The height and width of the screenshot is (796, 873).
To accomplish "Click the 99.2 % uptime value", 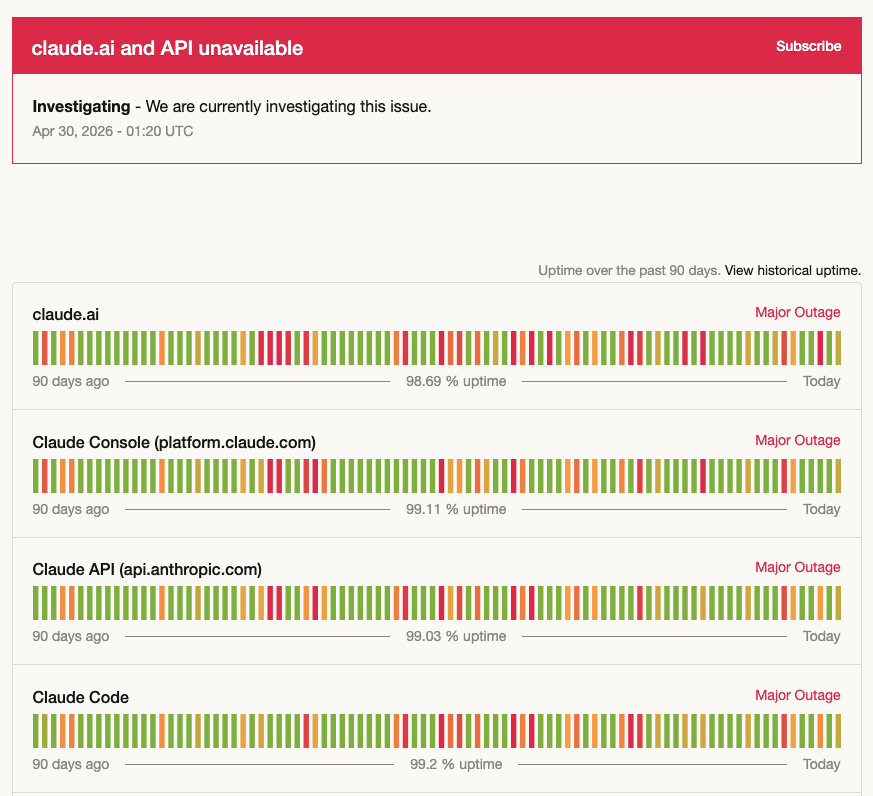I will click(x=456, y=764).
